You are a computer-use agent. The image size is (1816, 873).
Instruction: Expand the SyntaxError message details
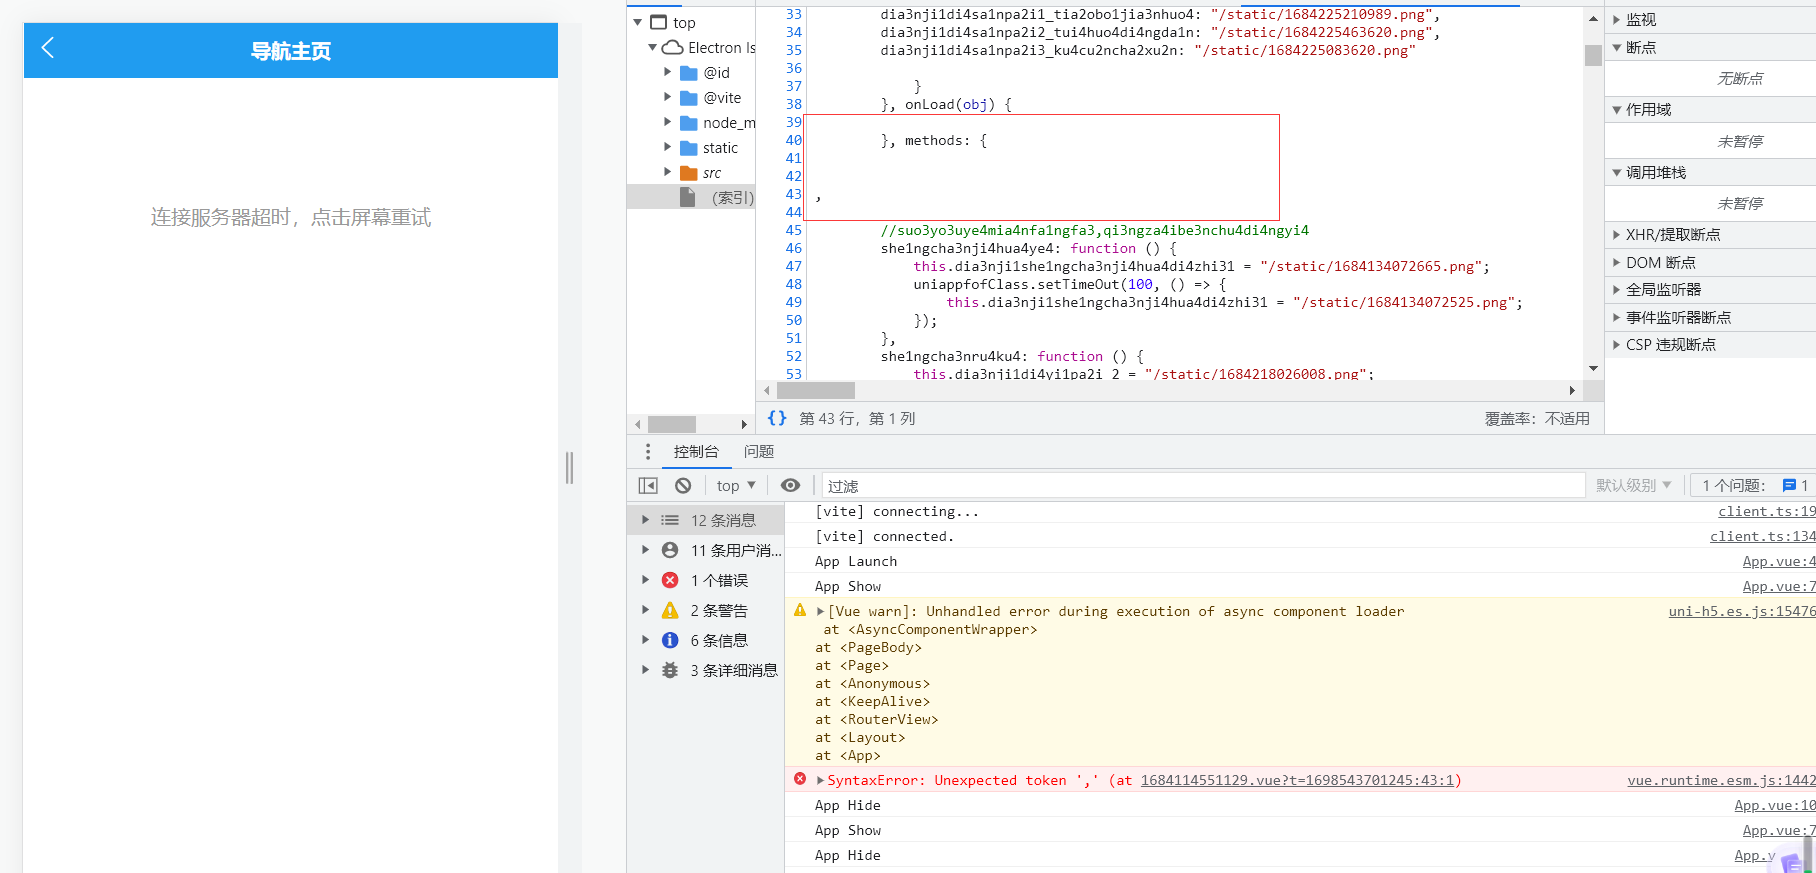821,780
